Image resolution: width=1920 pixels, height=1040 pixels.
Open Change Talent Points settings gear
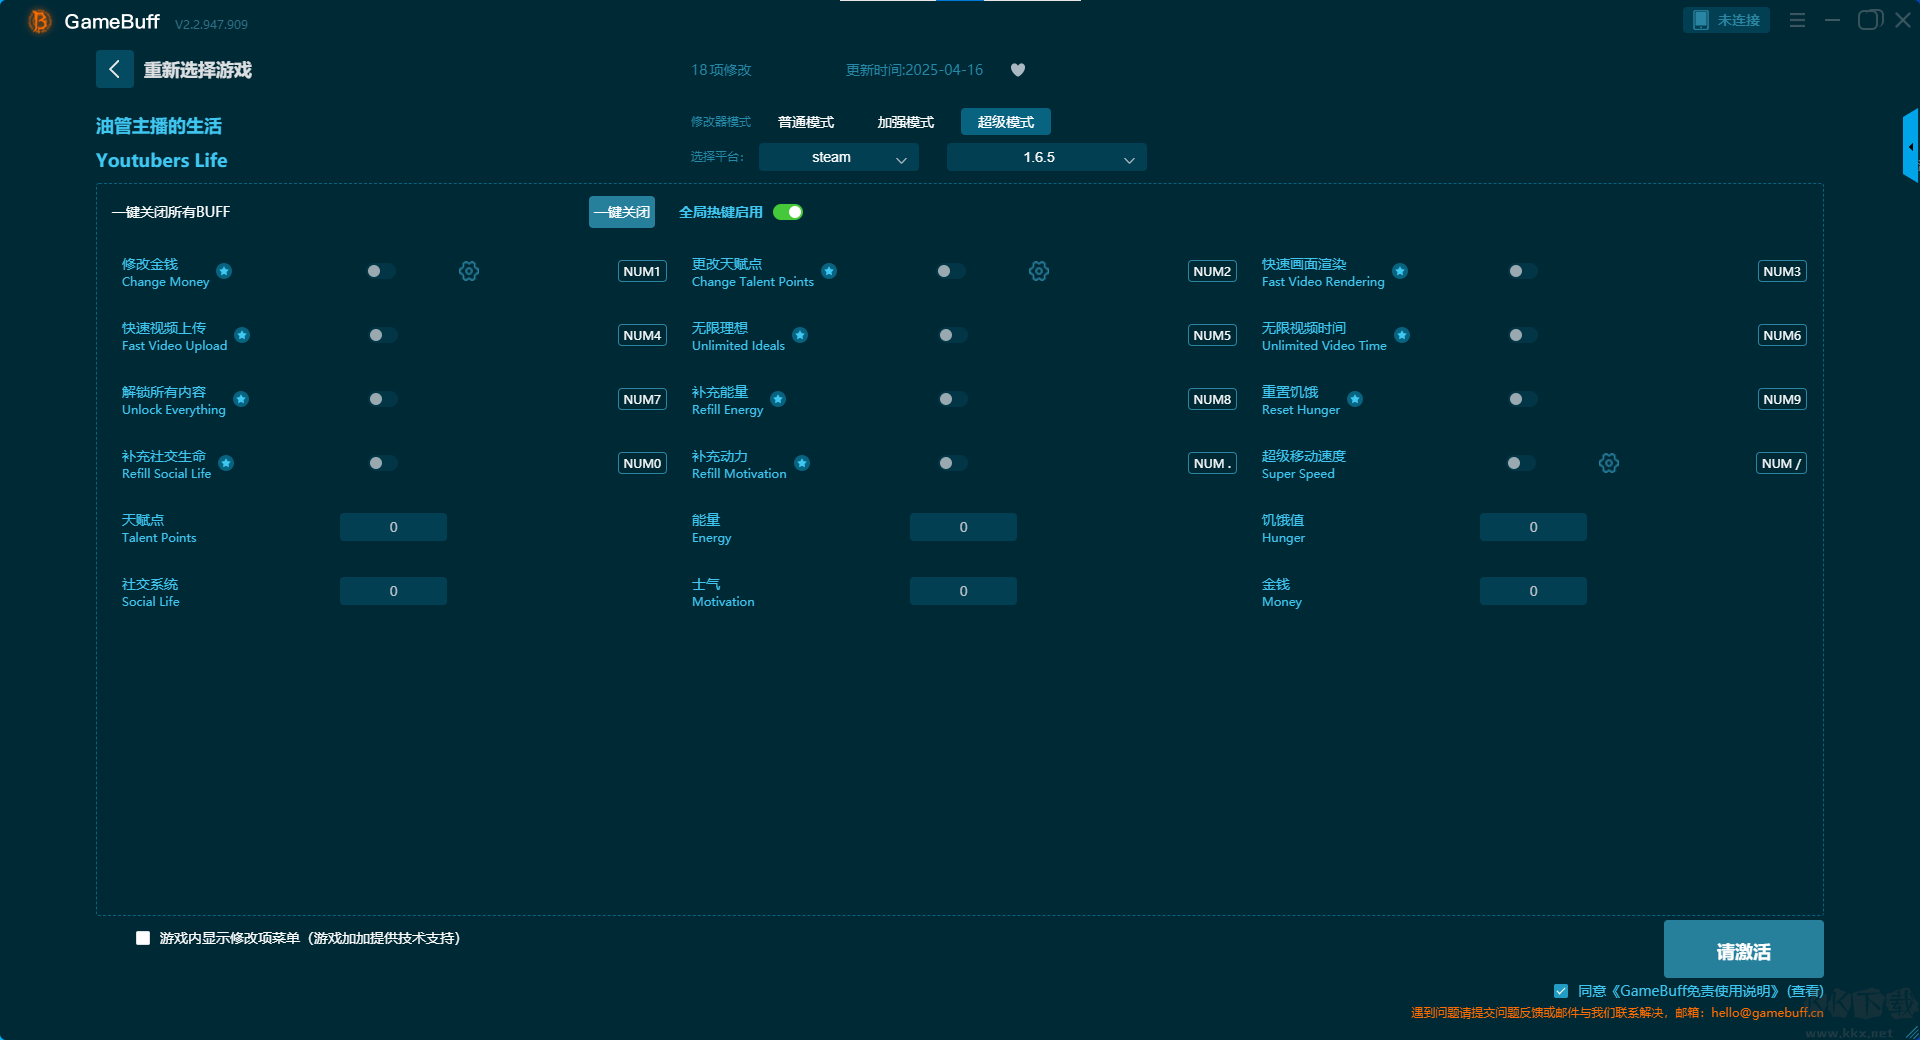[x=1039, y=271]
